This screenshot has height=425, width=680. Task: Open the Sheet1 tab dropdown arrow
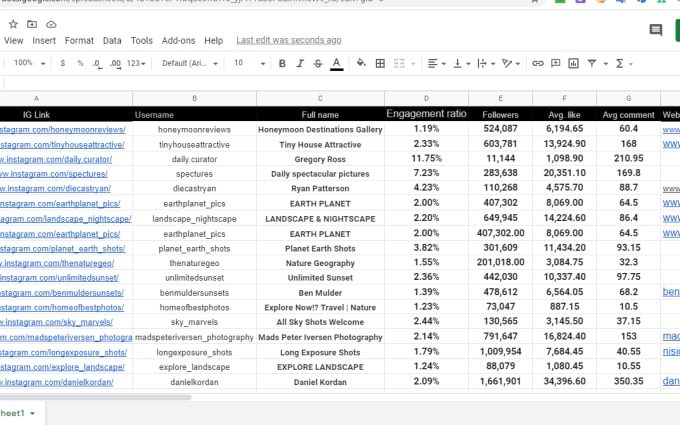tap(32, 413)
